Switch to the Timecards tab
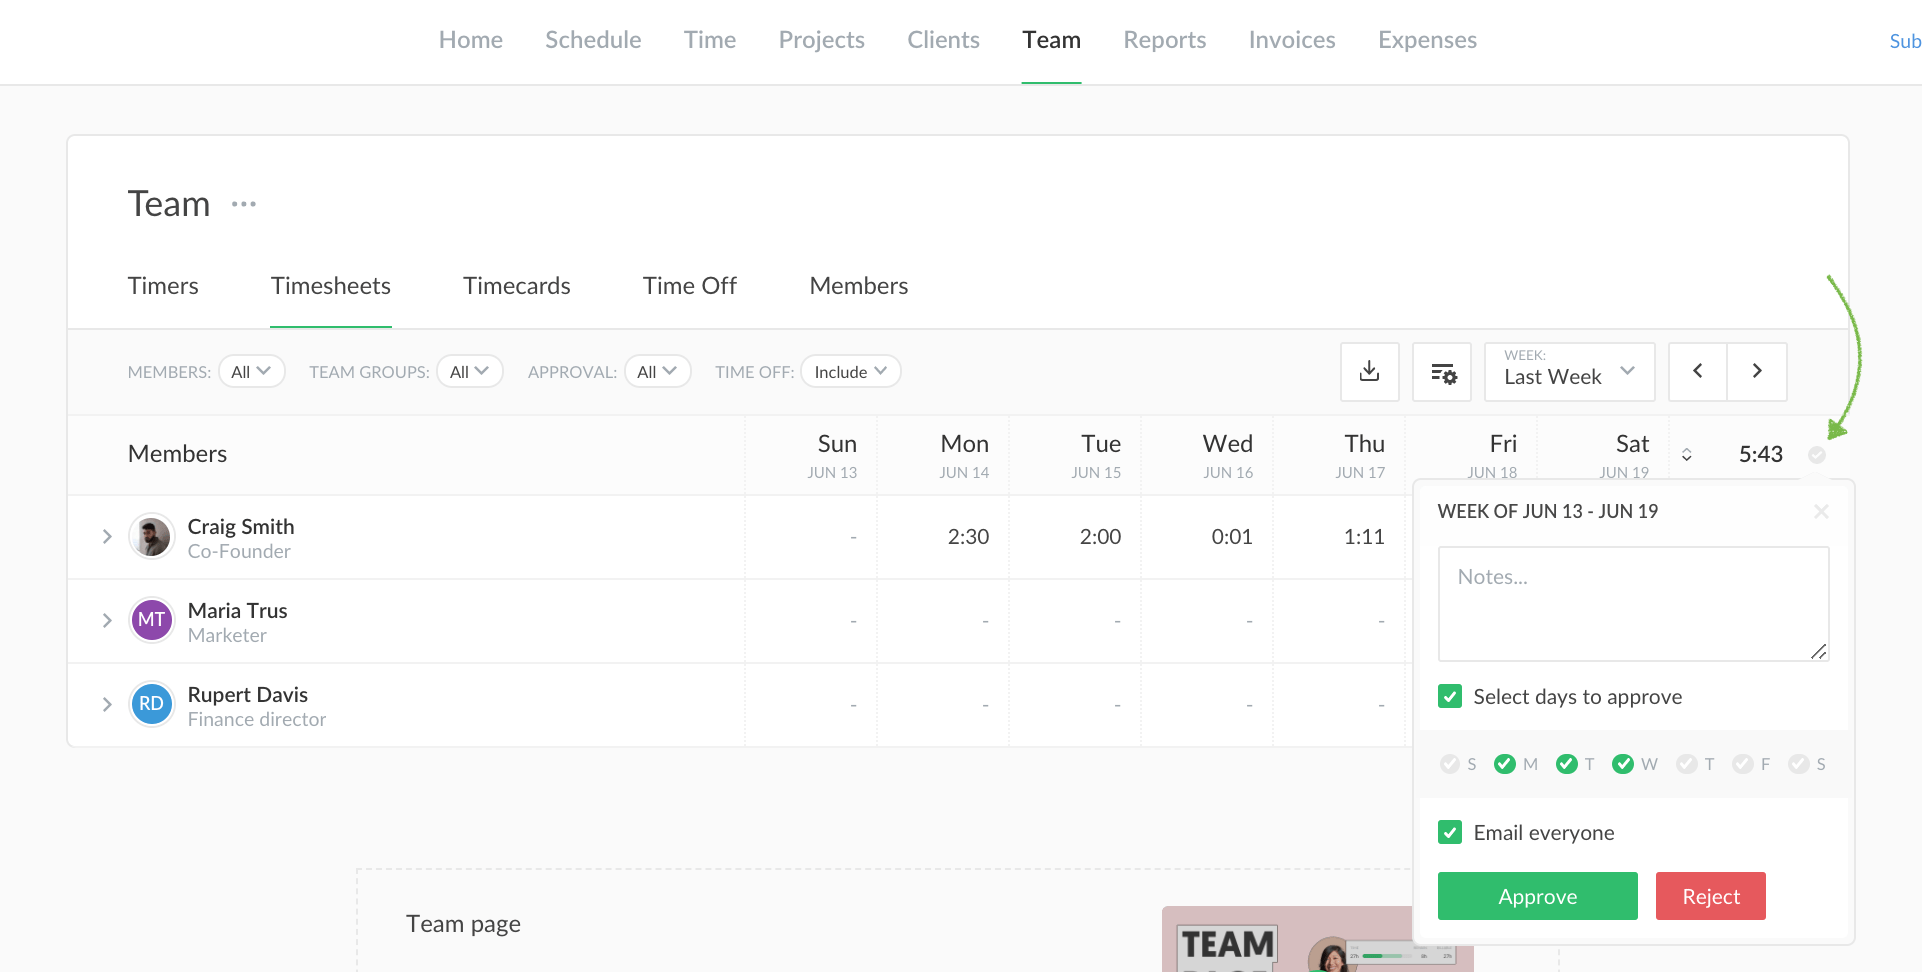Screen dimensions: 1922x972 (516, 286)
